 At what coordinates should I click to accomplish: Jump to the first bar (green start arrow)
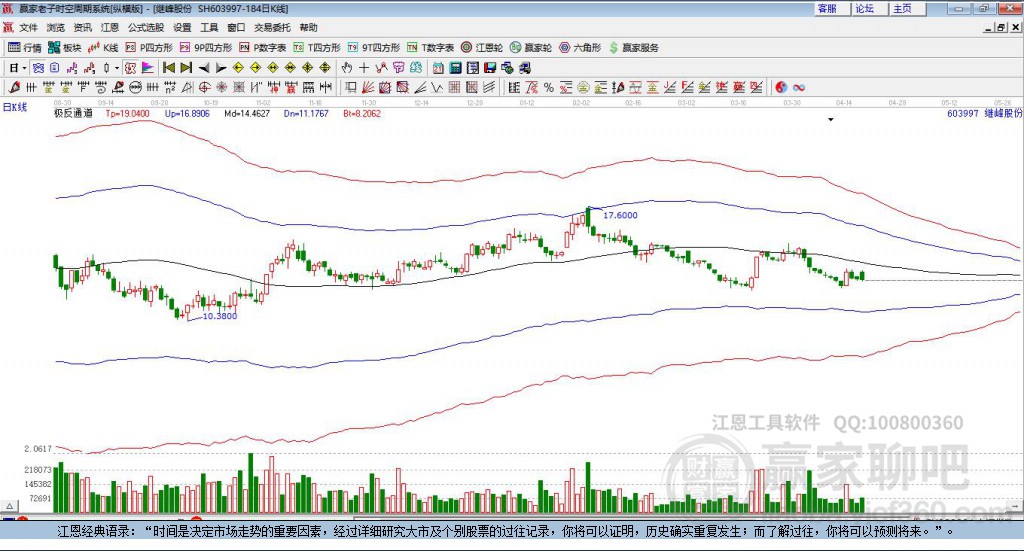[168, 68]
